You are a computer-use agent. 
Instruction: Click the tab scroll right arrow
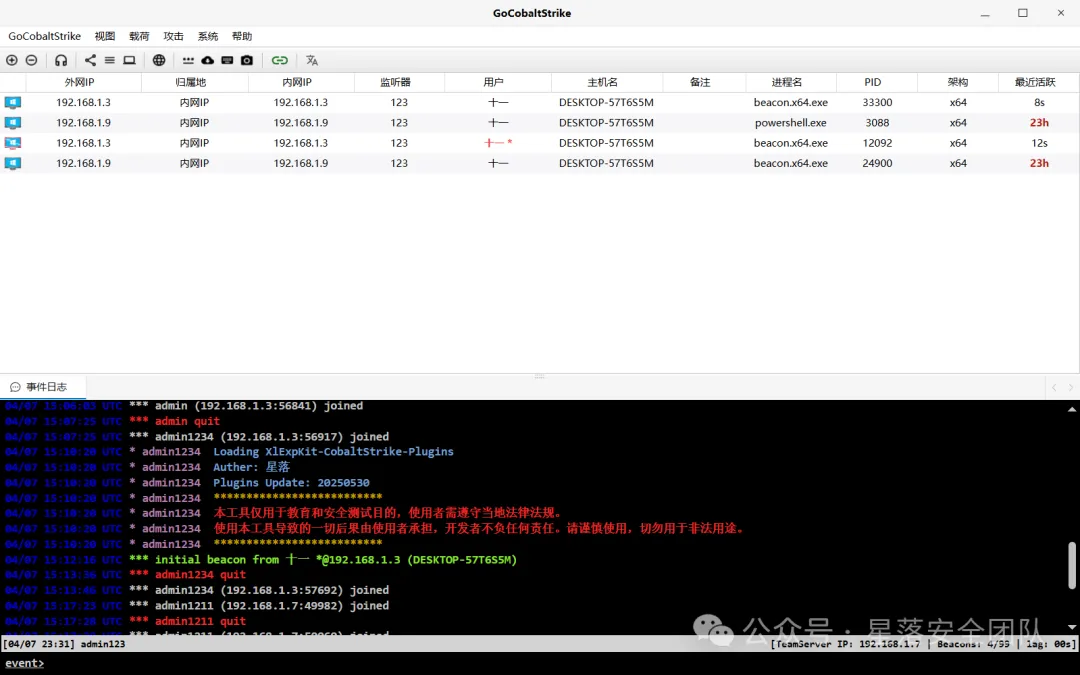pyautogui.click(x=1070, y=388)
